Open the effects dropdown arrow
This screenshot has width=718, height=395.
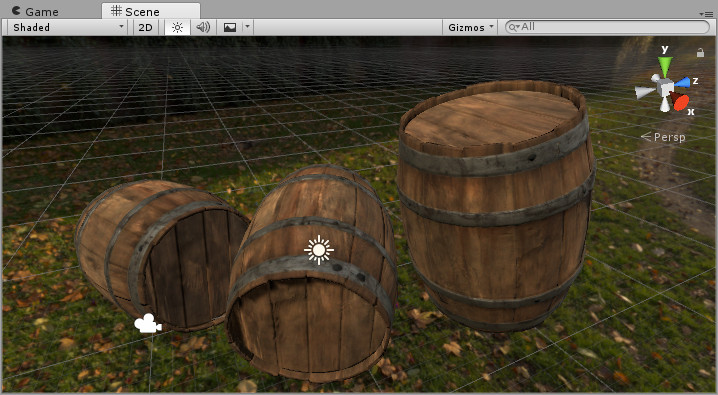coord(247,27)
